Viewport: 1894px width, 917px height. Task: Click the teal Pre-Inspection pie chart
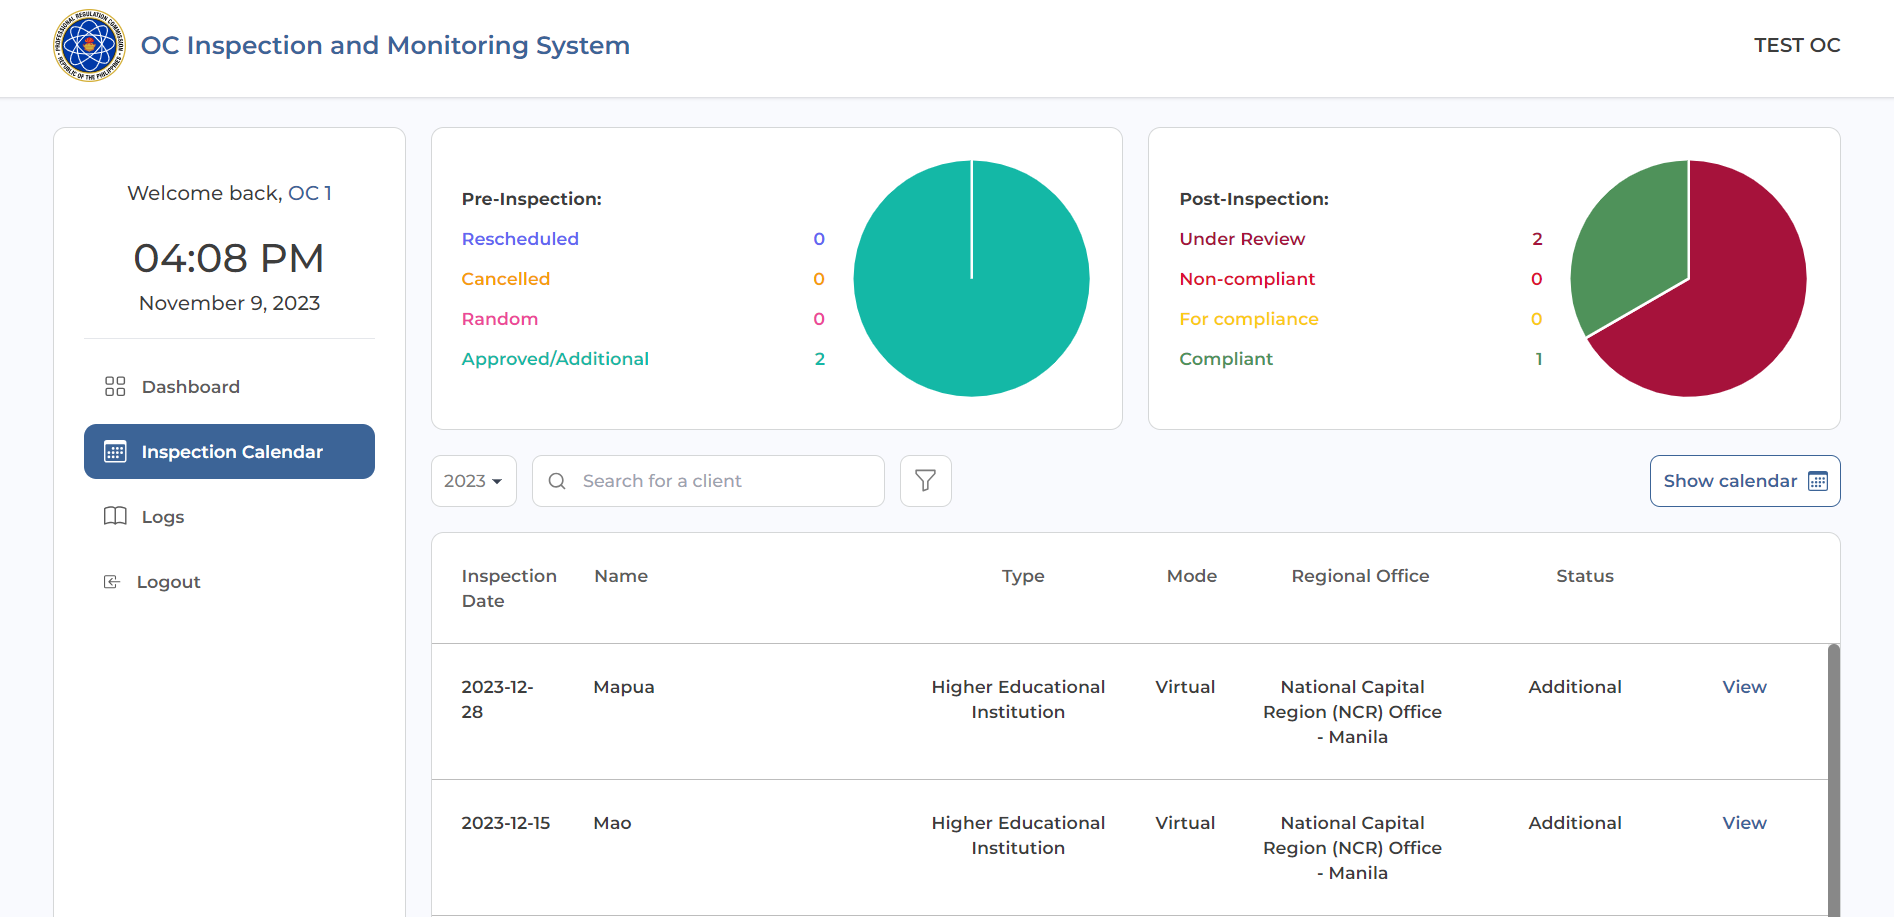pos(970,300)
